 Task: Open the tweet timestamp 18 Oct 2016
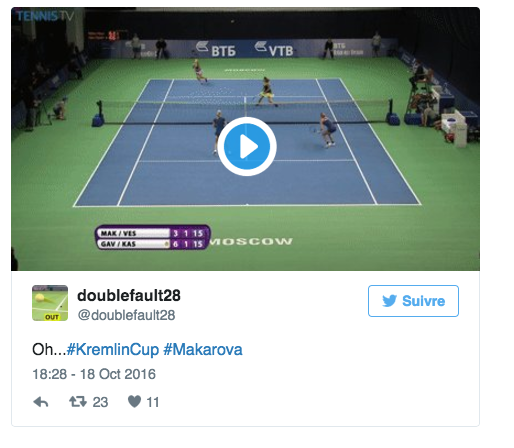pos(94,374)
